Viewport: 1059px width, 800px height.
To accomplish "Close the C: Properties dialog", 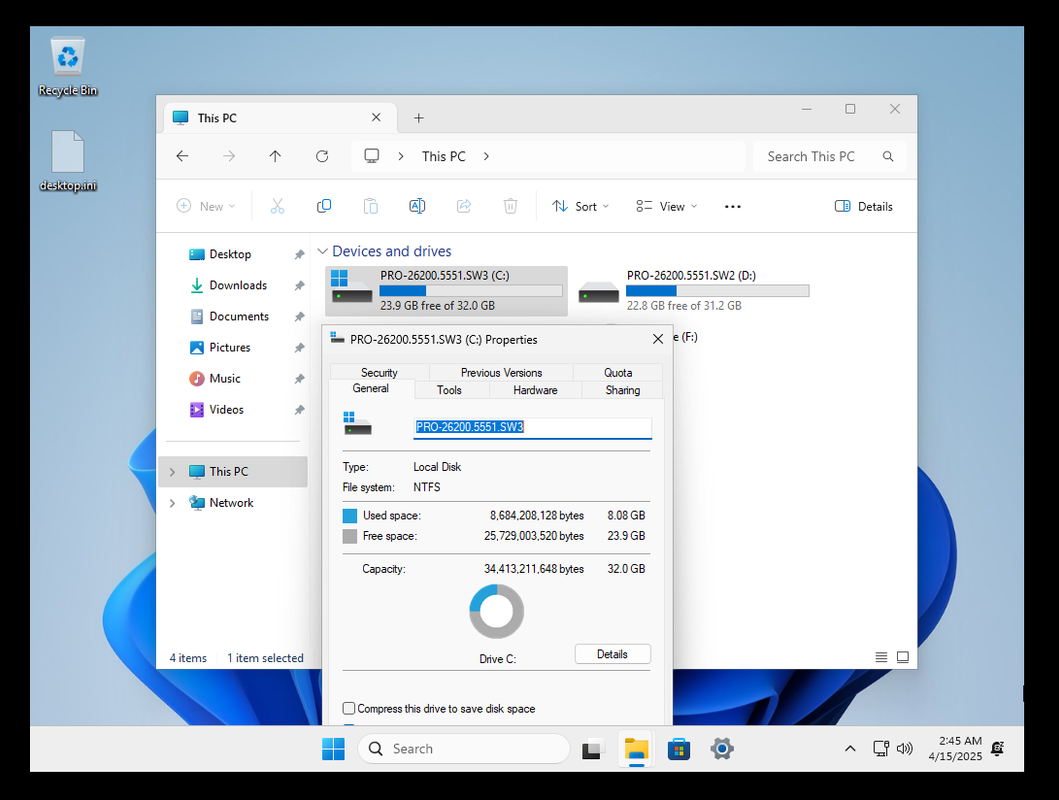I will point(658,339).
